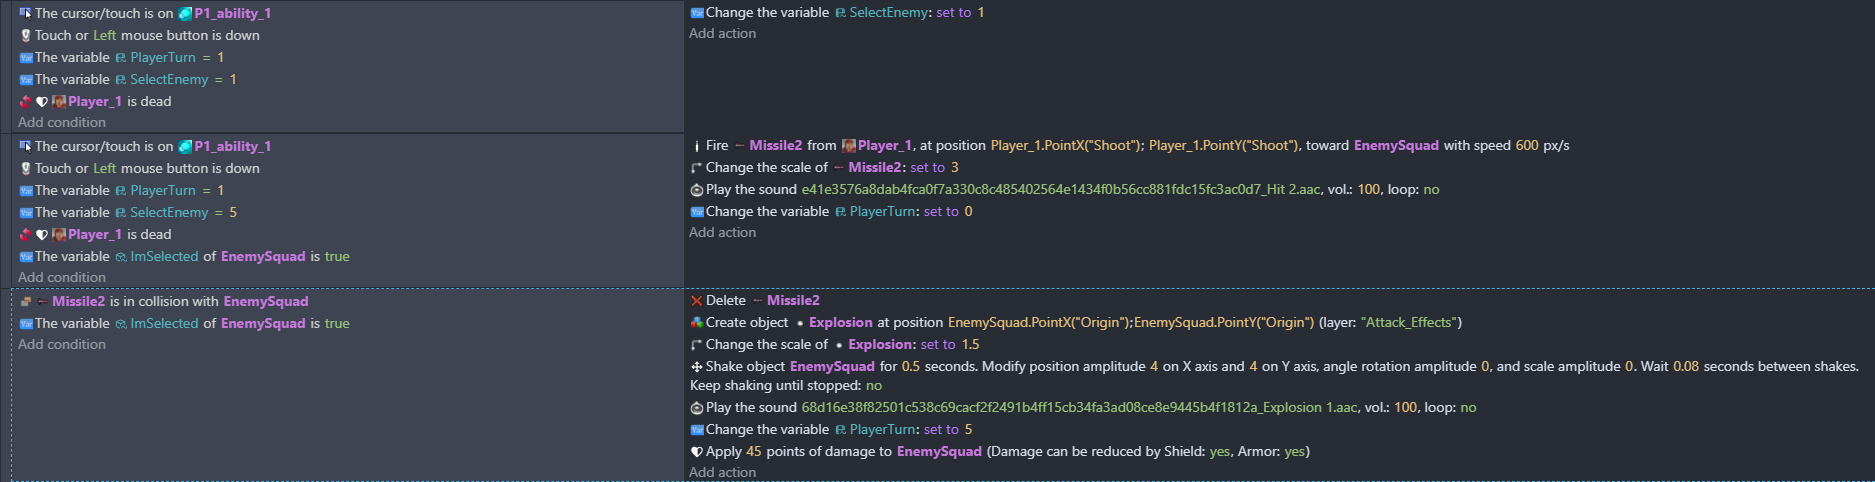Click the Create object Explosion action icon
This screenshot has width=1875, height=482.
point(697,323)
